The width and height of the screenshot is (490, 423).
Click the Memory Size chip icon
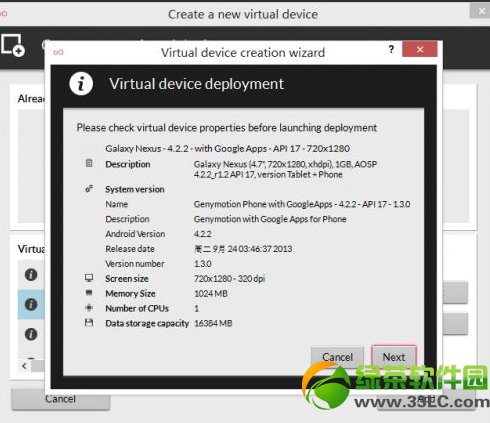(89, 293)
